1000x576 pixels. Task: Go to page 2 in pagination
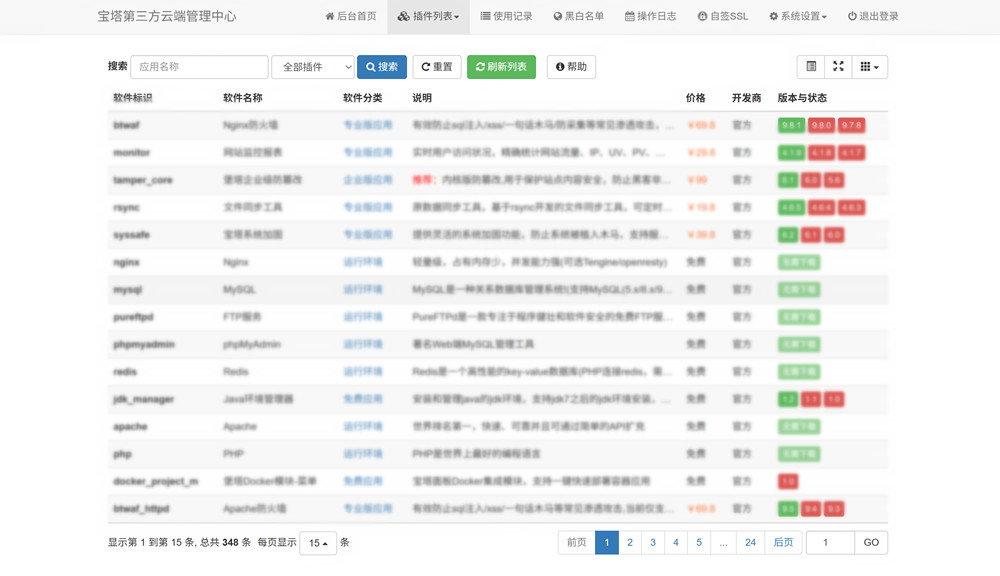(630, 543)
